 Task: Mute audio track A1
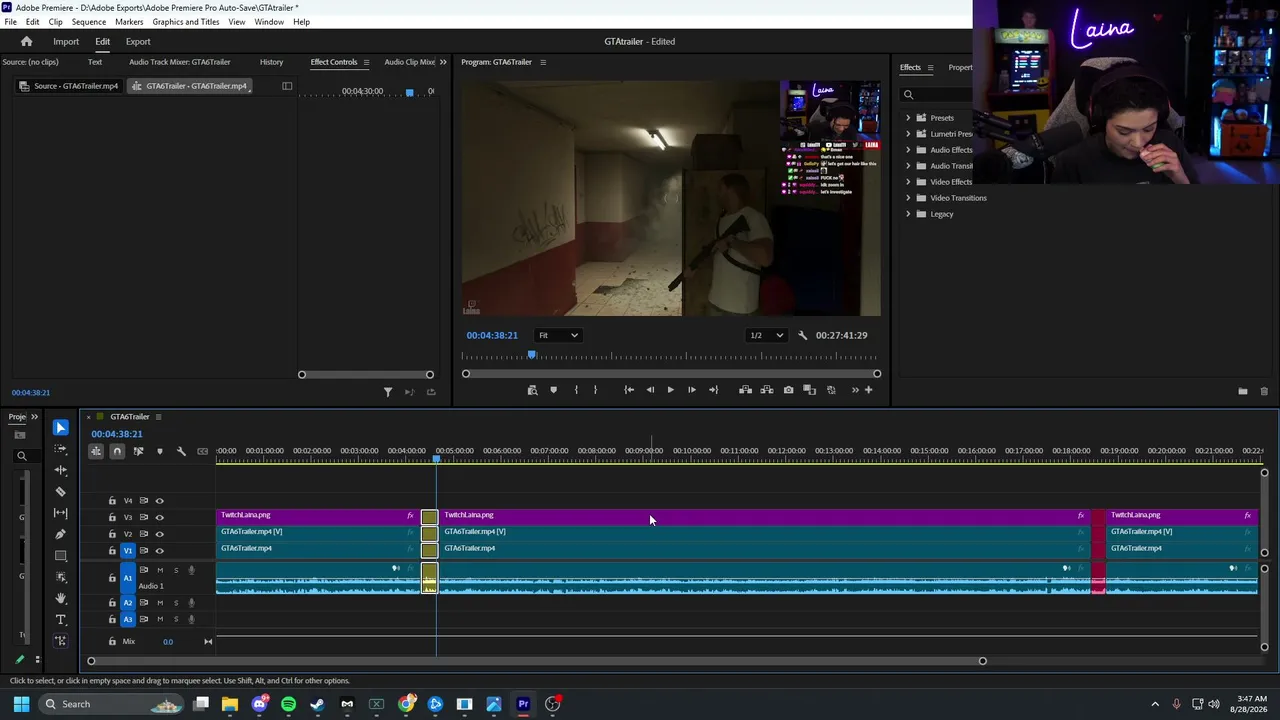(159, 570)
